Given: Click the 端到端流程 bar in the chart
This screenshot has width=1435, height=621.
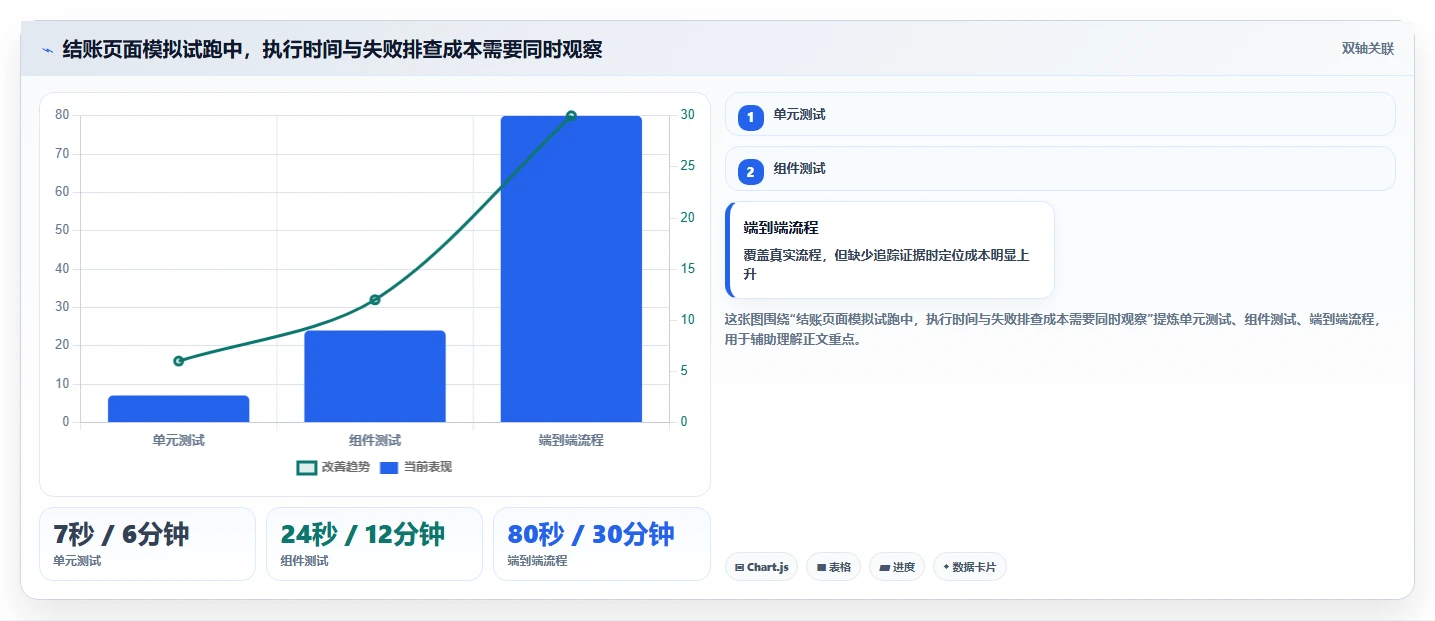Looking at the screenshot, I should tap(571, 269).
